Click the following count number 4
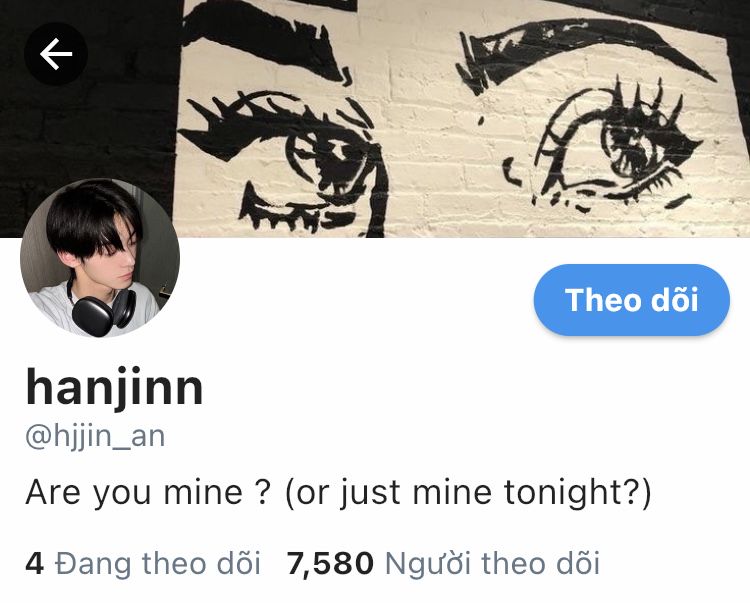This screenshot has width=750, height=603. [x=34, y=563]
